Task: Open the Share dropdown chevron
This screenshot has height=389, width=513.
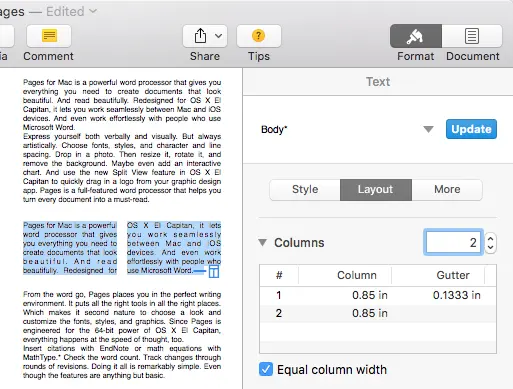Action: (x=218, y=36)
